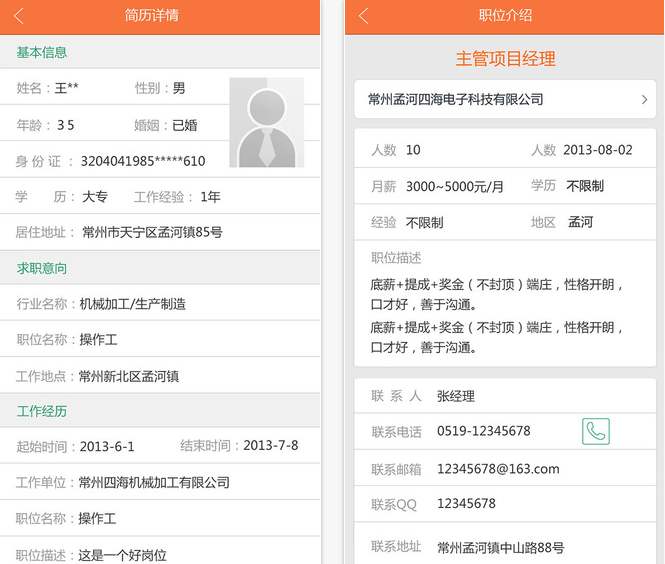Click headcount value 10
This screenshot has height=564, width=665.
pos(413,150)
